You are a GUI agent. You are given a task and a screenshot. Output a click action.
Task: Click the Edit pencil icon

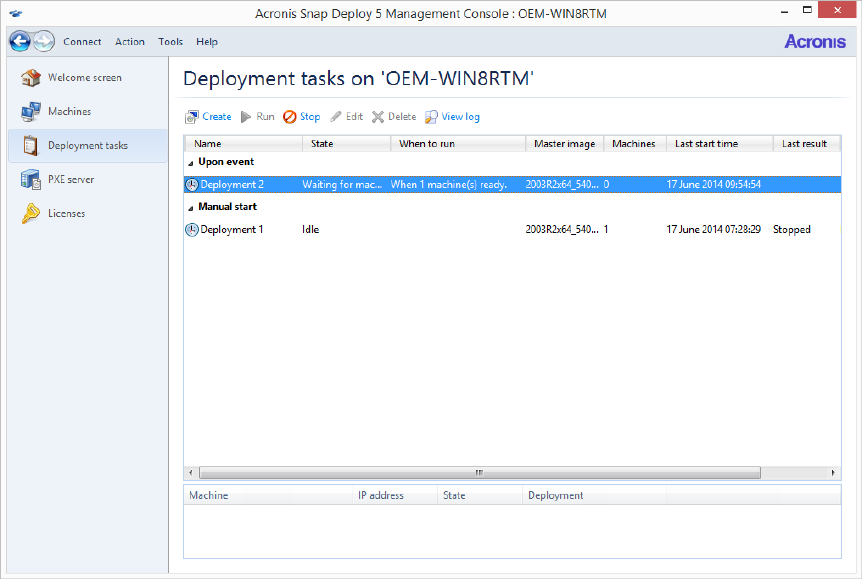coord(336,117)
